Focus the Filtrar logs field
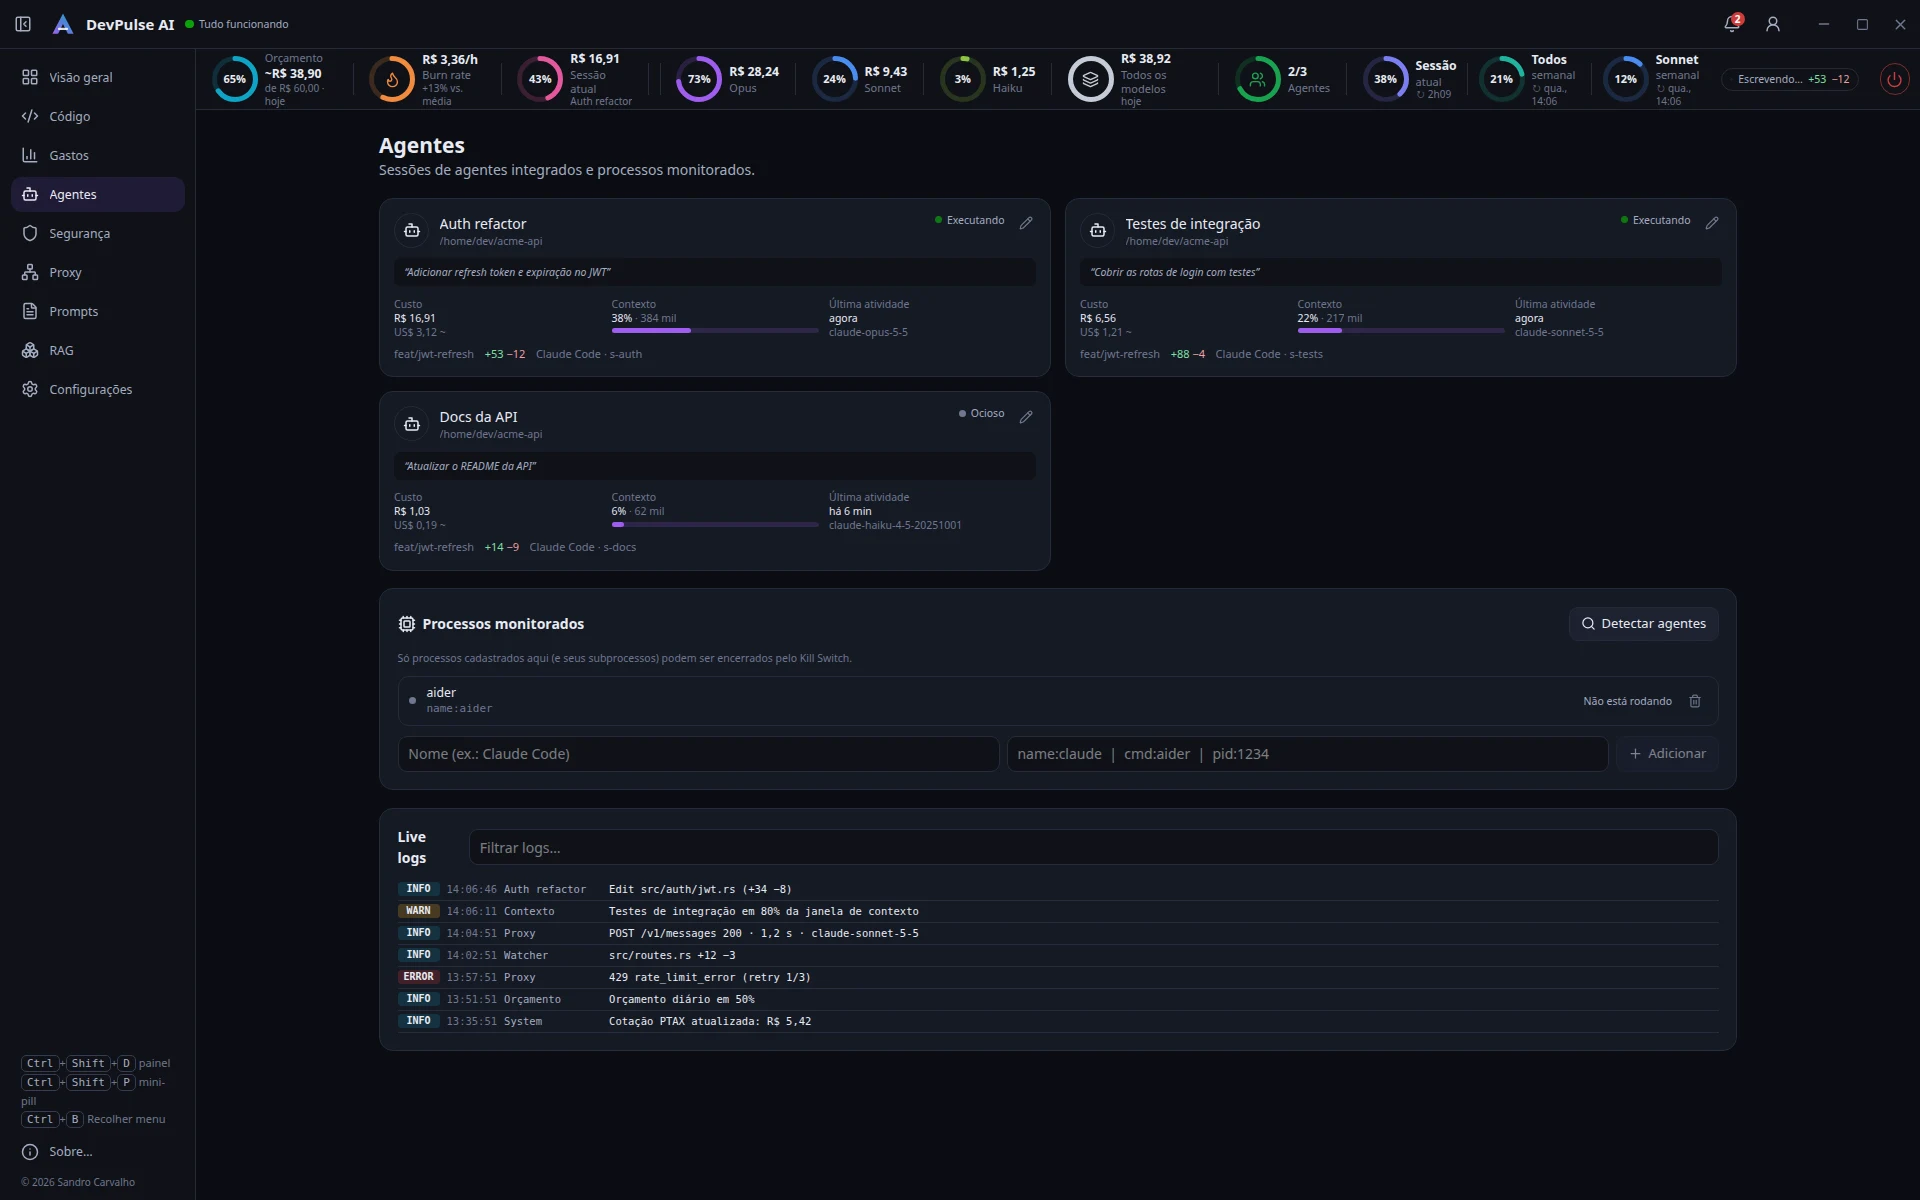 [x=1093, y=847]
